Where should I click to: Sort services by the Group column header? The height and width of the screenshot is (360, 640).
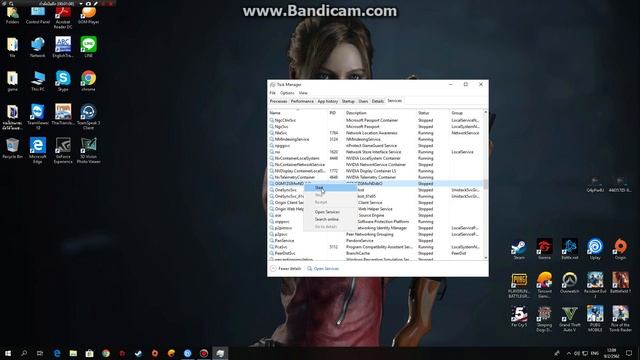click(x=466, y=113)
